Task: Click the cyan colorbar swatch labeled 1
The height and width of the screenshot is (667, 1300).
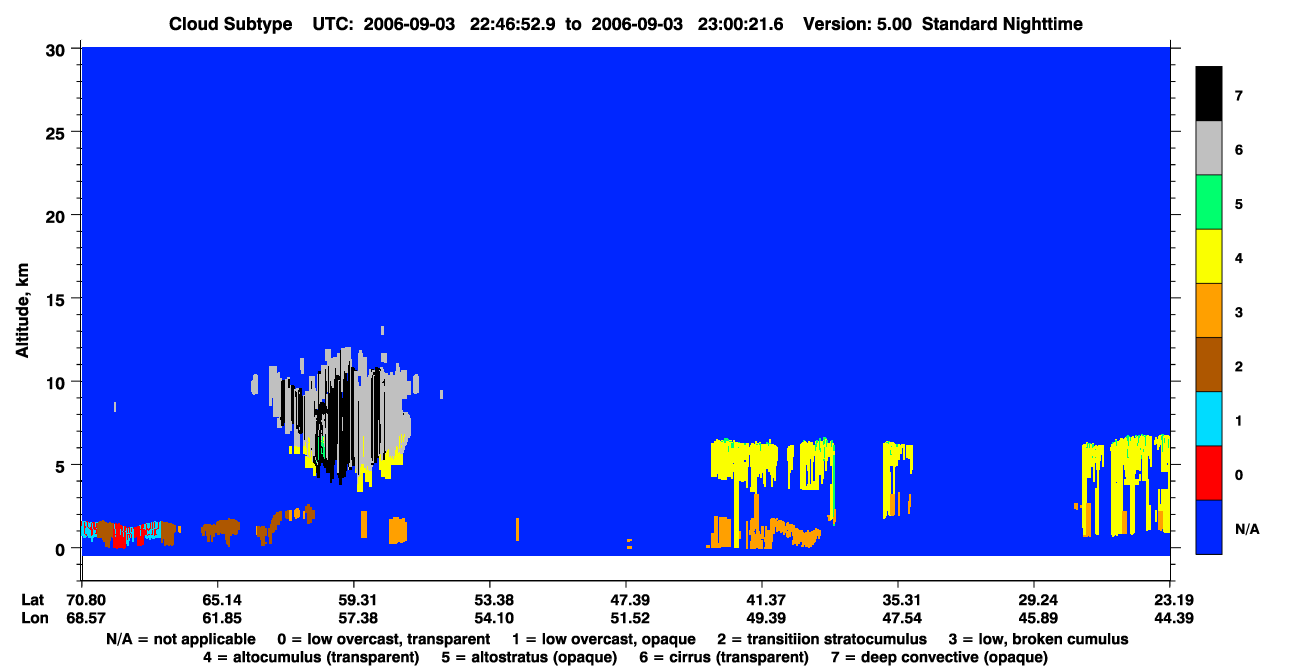Action: pyautogui.click(x=1209, y=418)
